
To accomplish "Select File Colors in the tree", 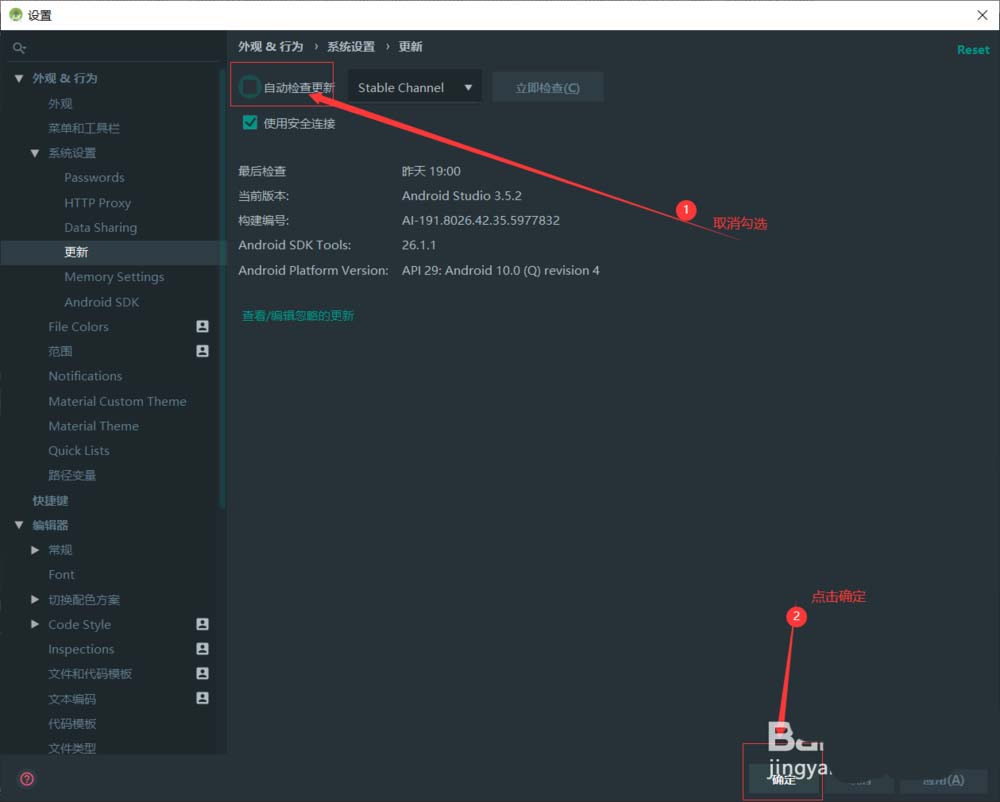I will (x=78, y=326).
